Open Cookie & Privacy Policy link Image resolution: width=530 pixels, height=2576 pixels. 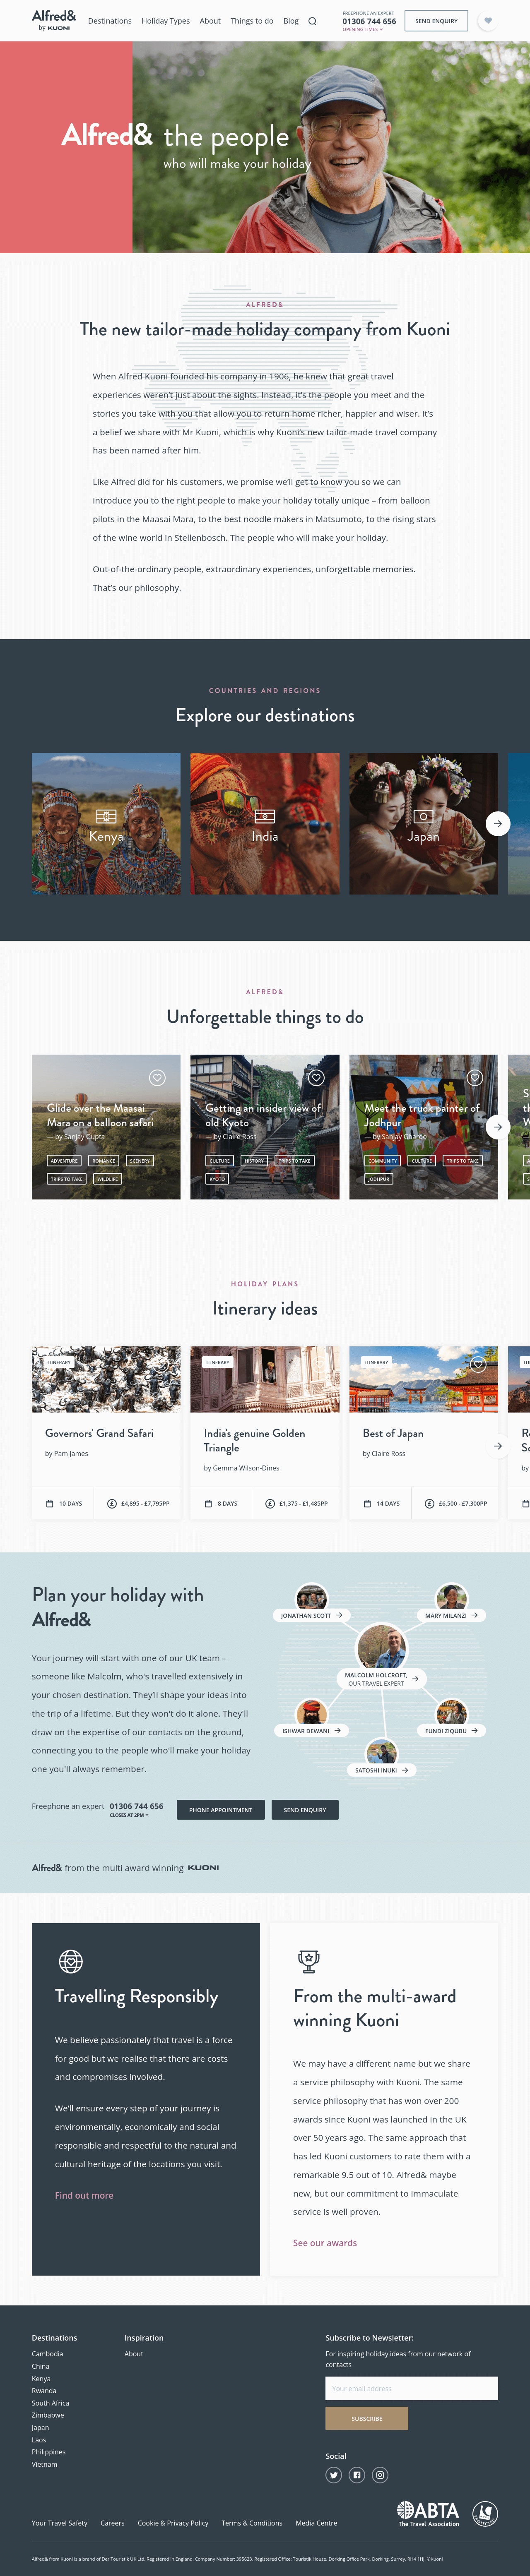(173, 2523)
